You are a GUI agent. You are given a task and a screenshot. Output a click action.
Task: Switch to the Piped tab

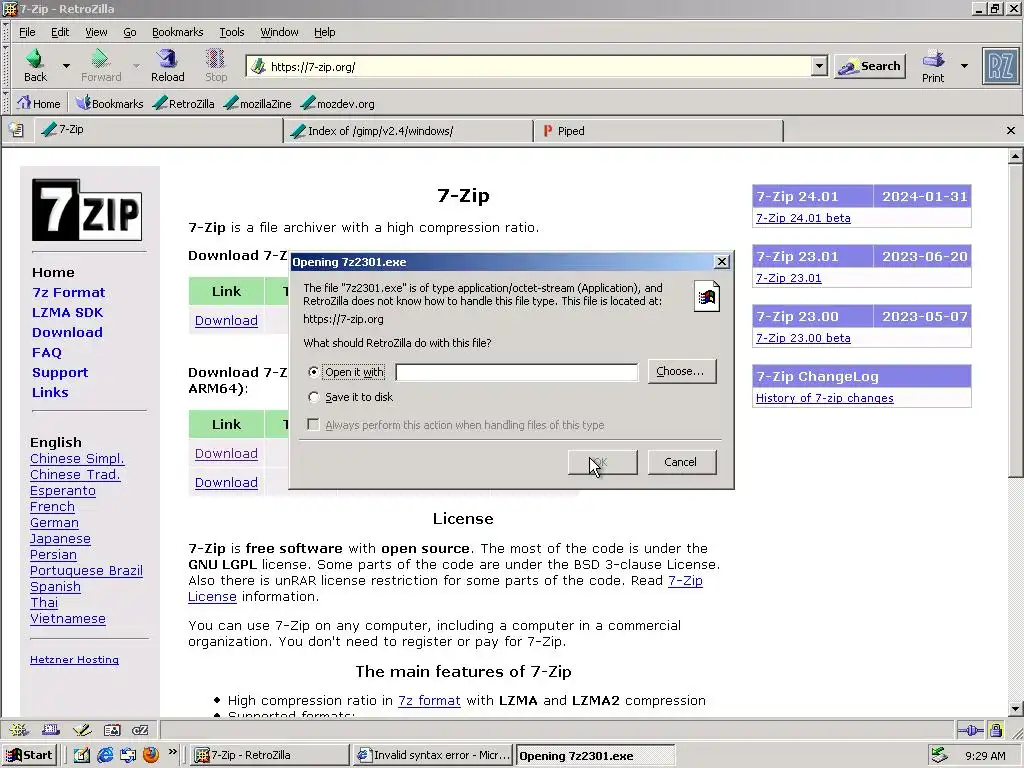658,131
